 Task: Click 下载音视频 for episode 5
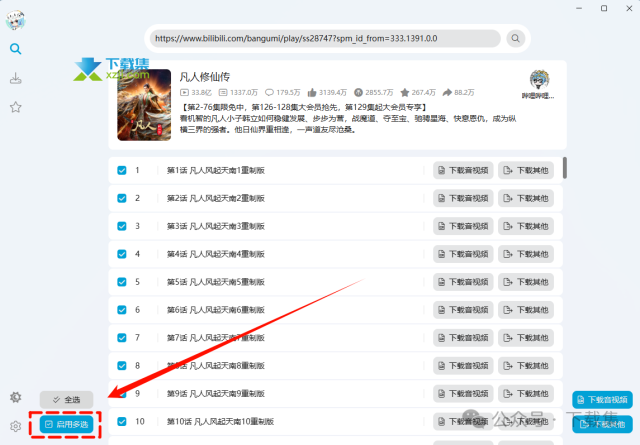[x=463, y=282]
